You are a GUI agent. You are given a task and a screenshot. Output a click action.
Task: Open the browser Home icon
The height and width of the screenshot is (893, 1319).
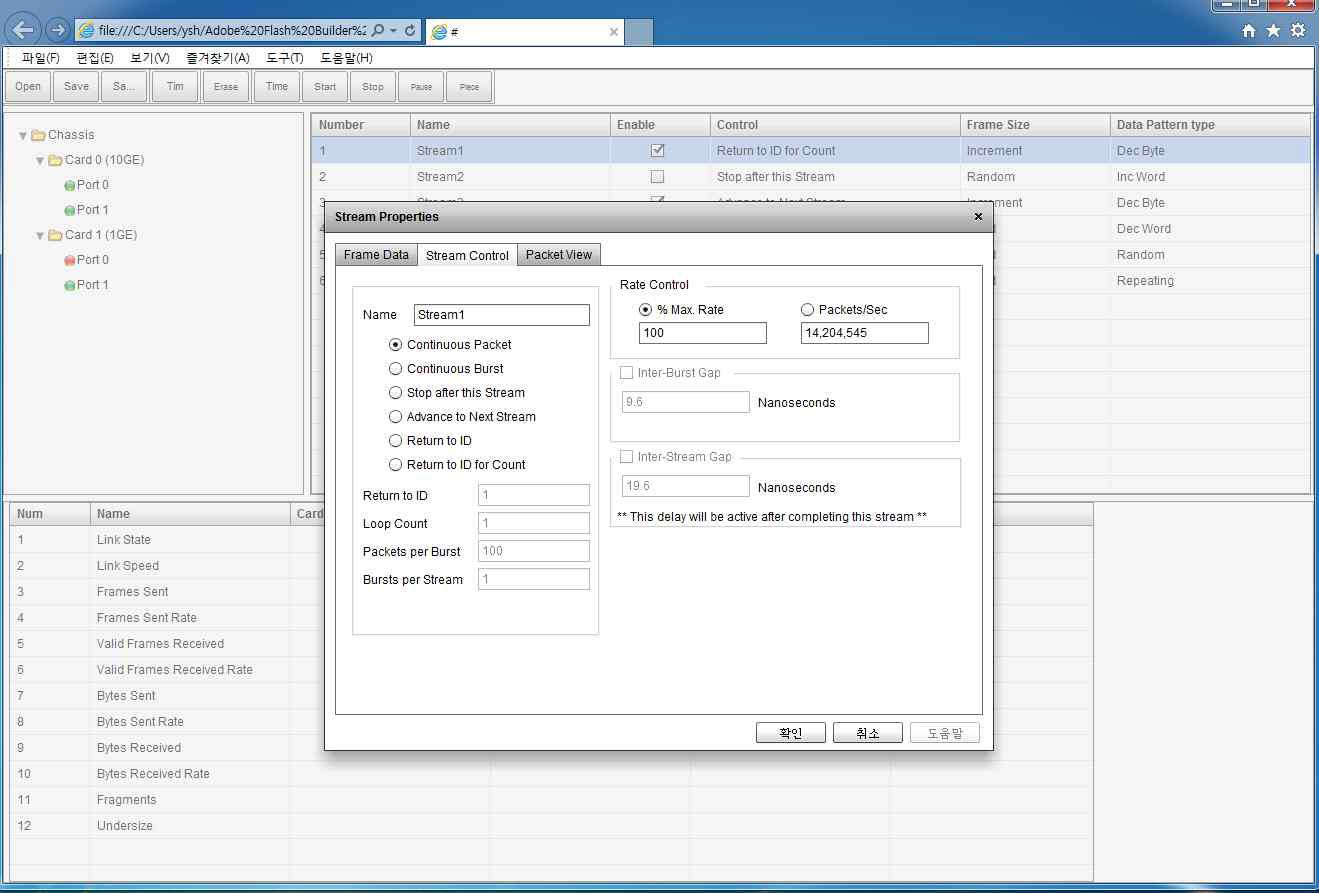(x=1249, y=31)
